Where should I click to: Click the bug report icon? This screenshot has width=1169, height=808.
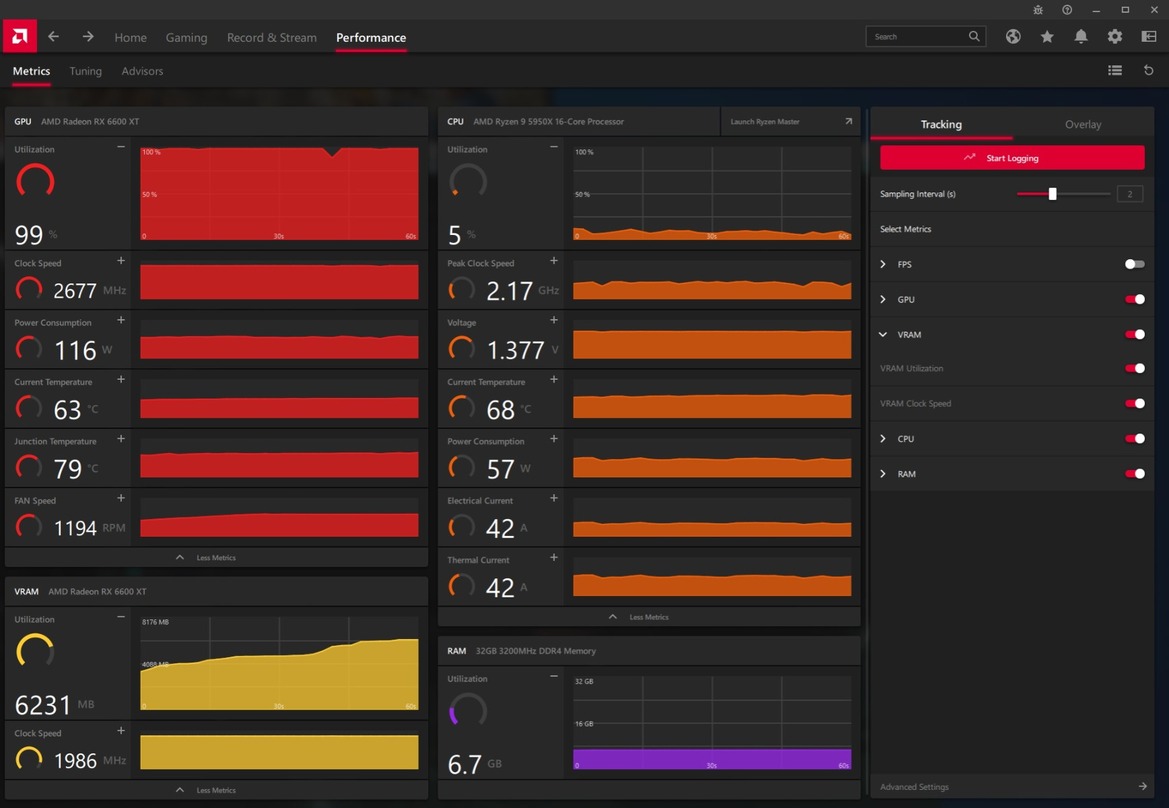(x=1038, y=10)
